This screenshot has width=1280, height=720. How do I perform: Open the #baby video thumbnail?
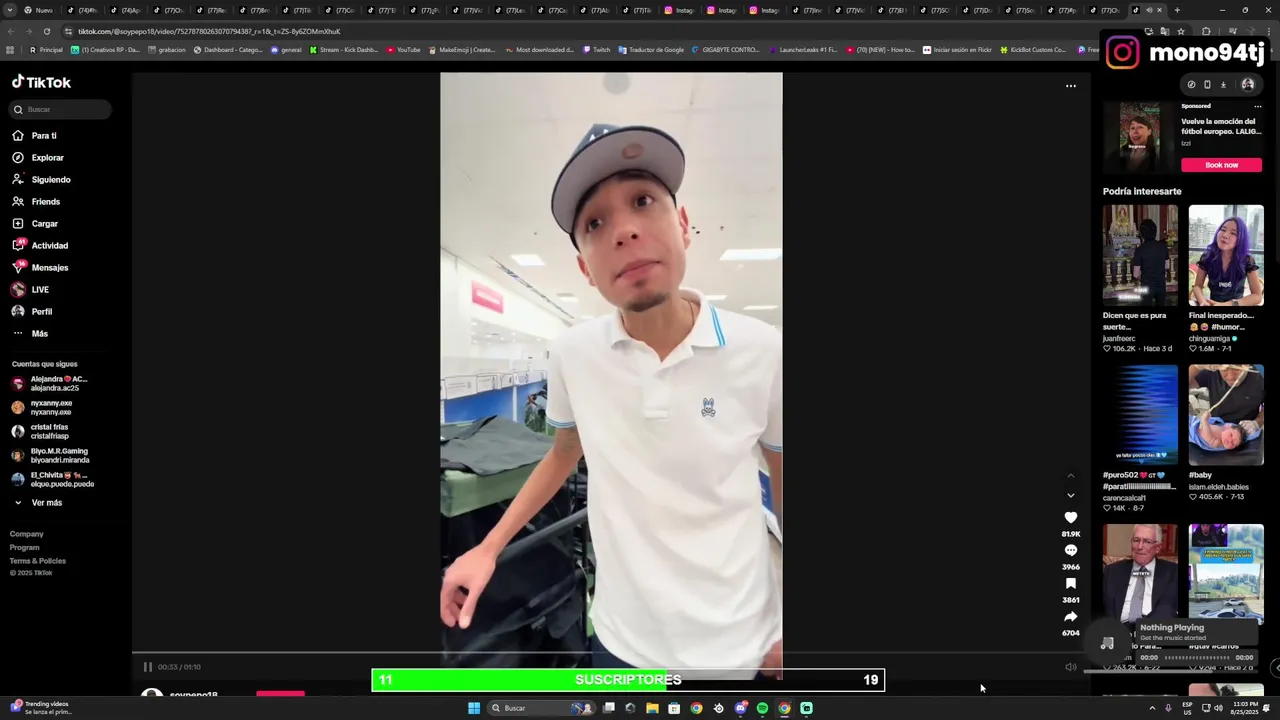pos(1226,415)
